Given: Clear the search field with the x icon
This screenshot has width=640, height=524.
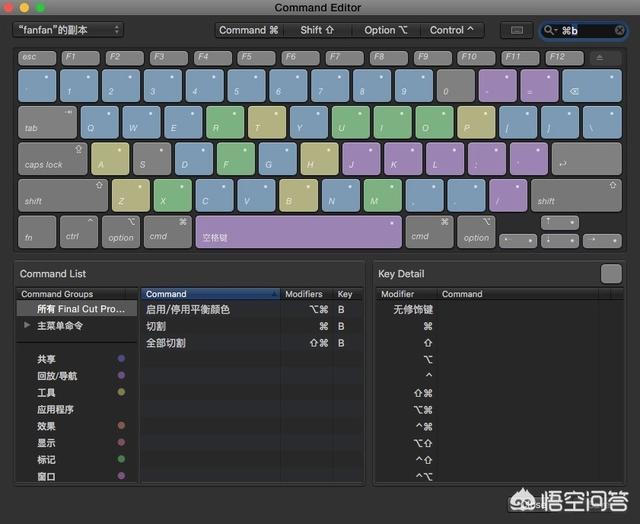Looking at the screenshot, I should [x=619, y=31].
